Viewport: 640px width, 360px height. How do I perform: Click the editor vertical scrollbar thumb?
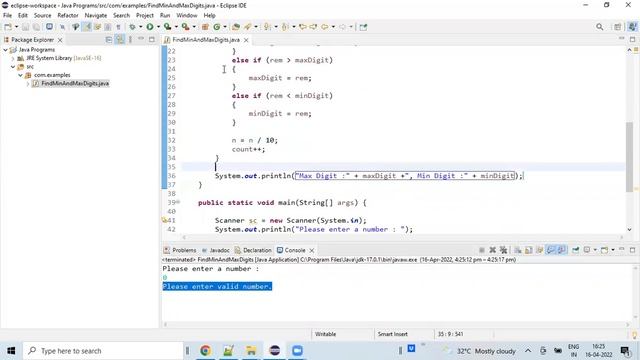pos(629,156)
